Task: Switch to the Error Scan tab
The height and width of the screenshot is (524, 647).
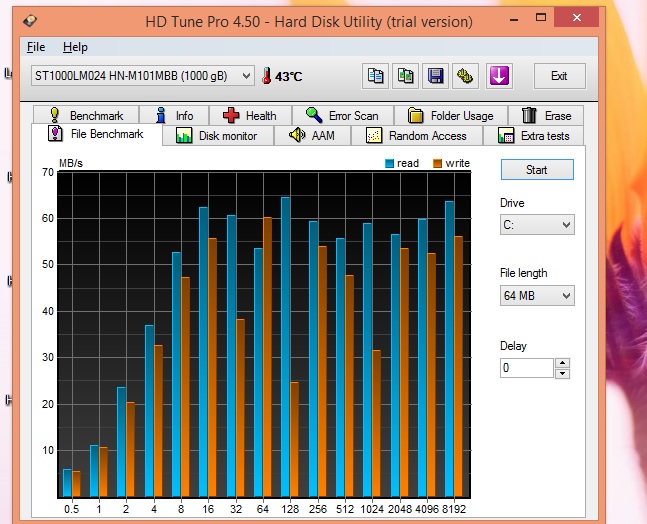Action: [x=342, y=115]
